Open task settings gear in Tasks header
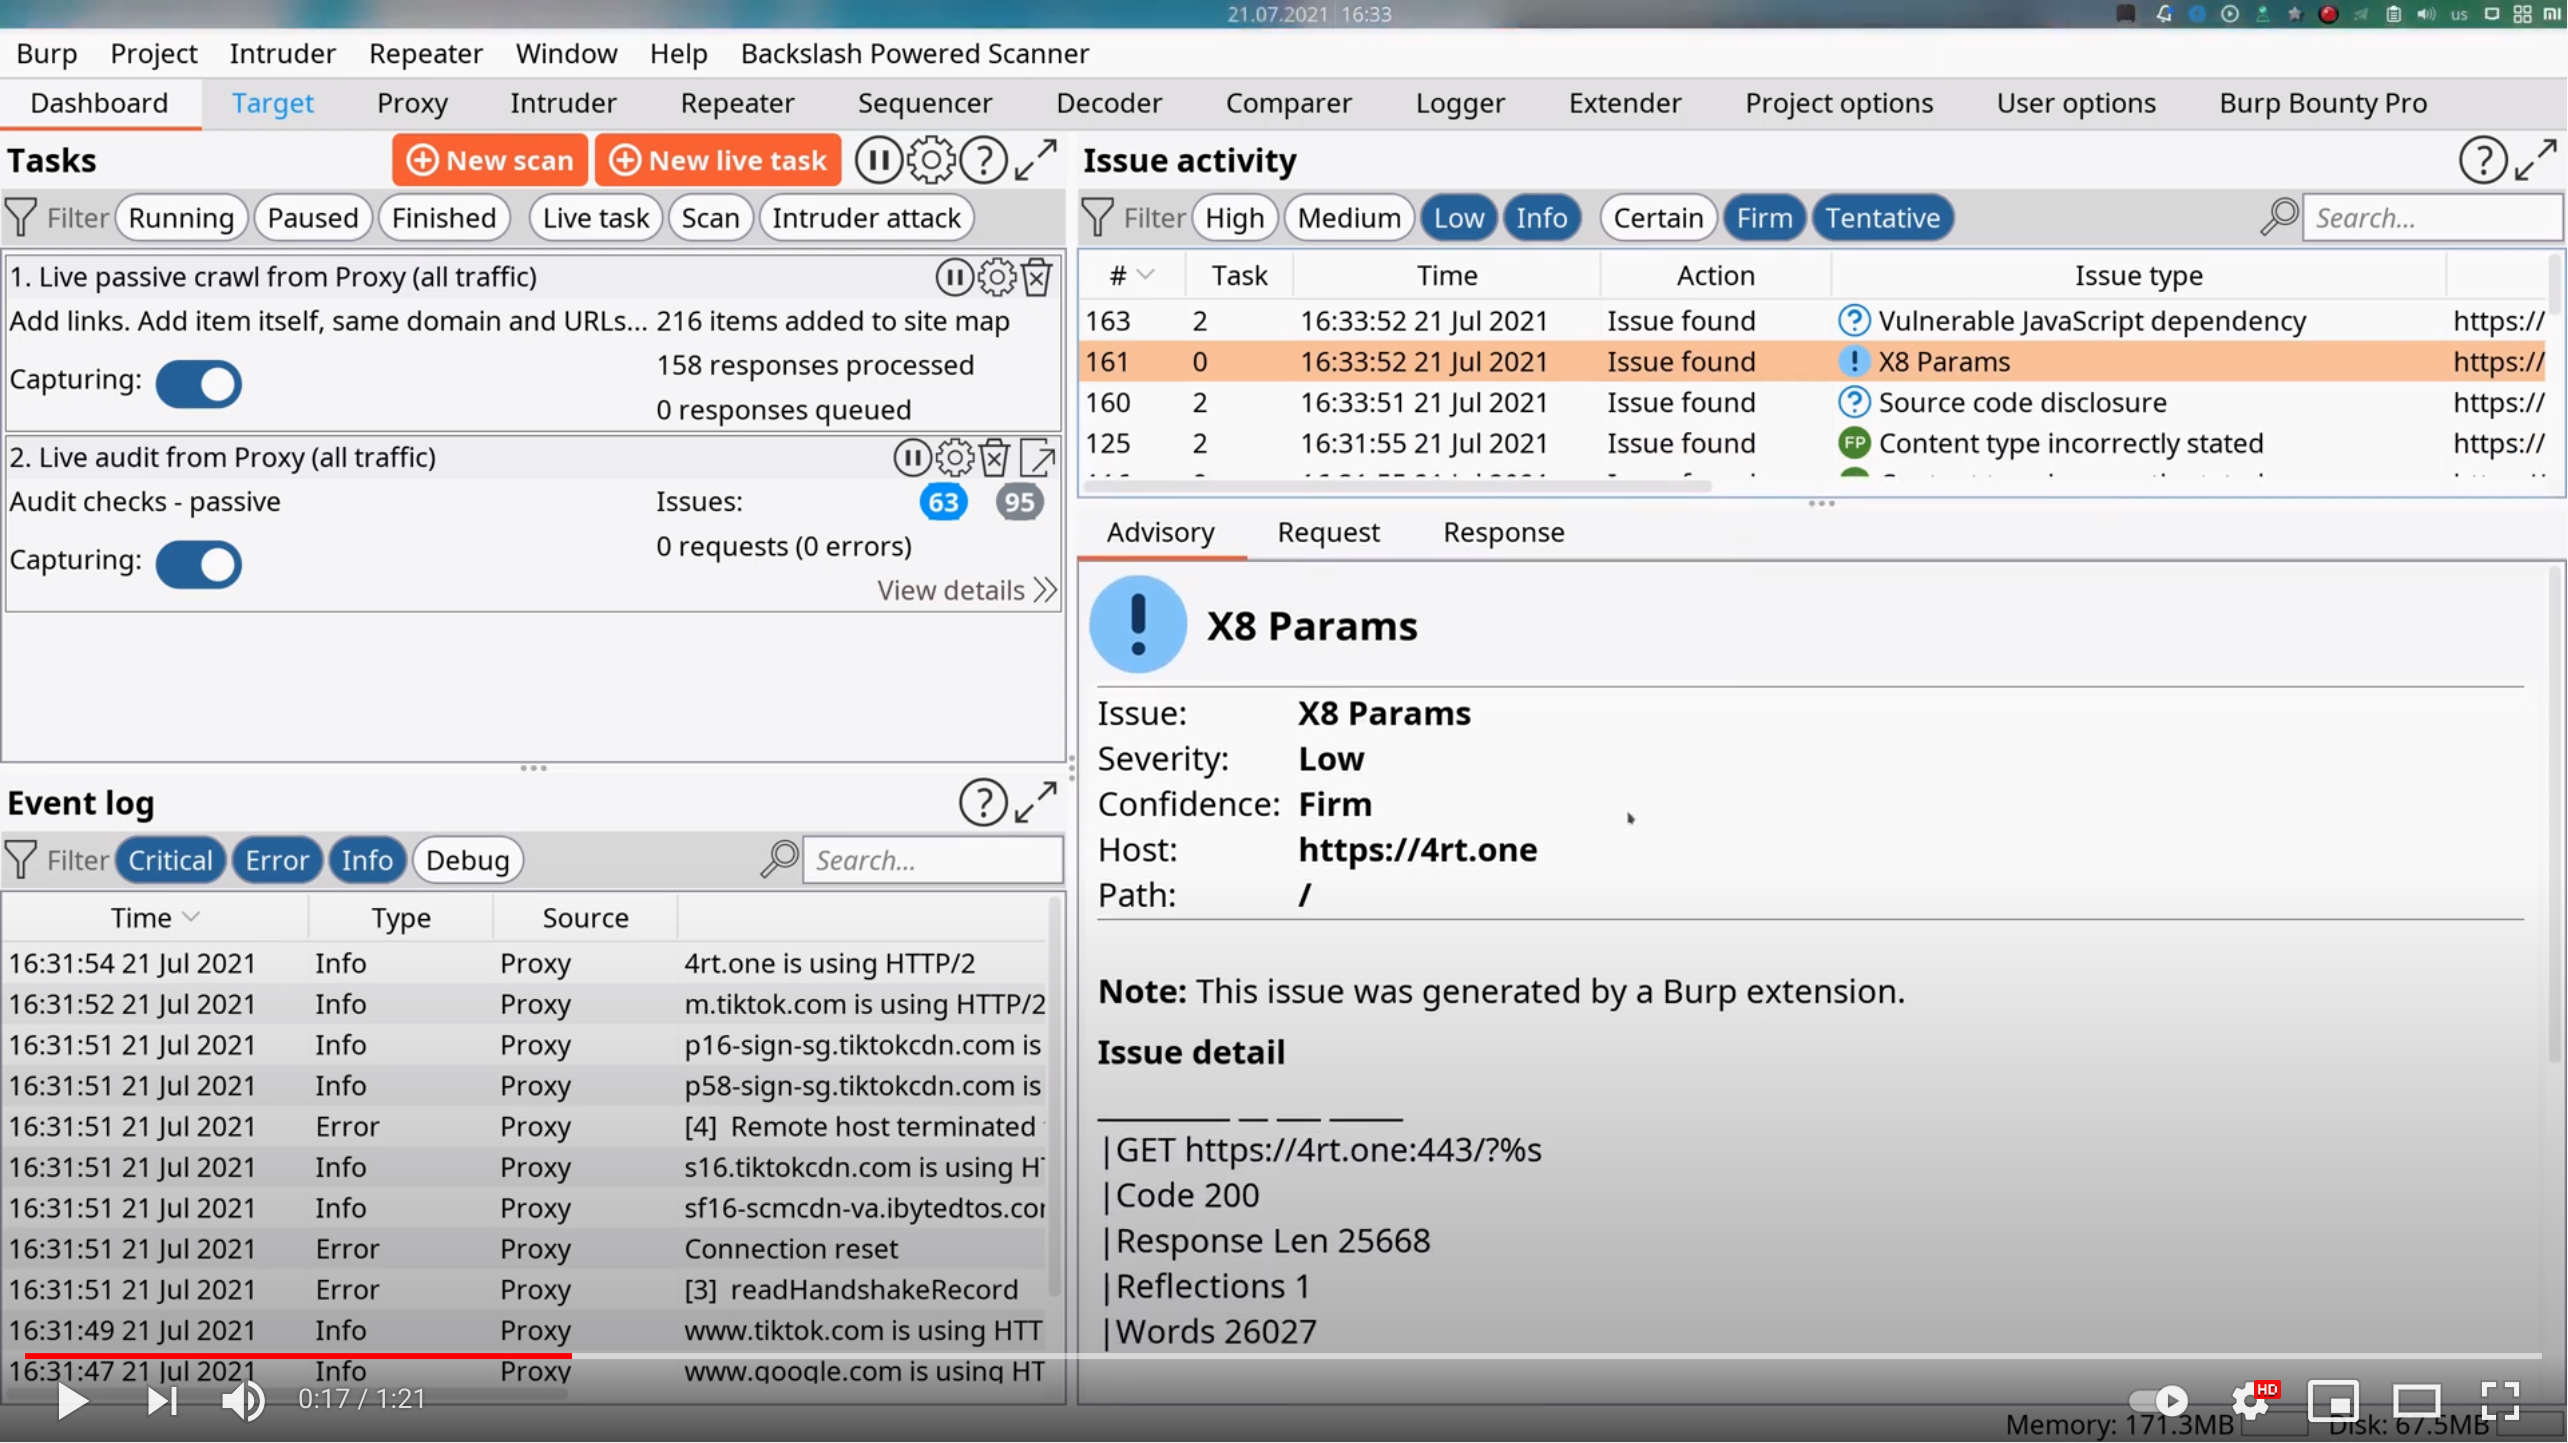This screenshot has height=1443, width=2568. coord(931,160)
